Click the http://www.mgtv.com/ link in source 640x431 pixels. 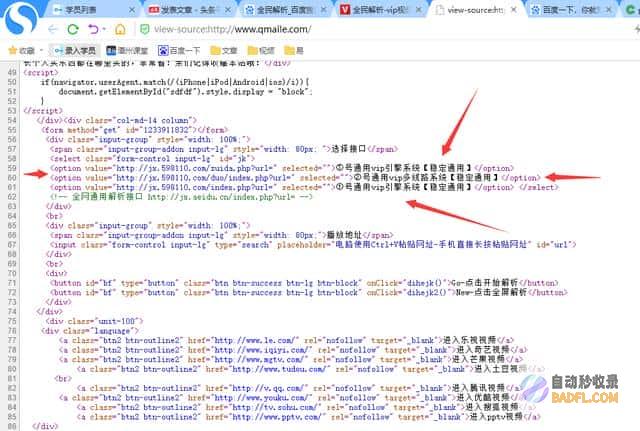click(x=261, y=360)
